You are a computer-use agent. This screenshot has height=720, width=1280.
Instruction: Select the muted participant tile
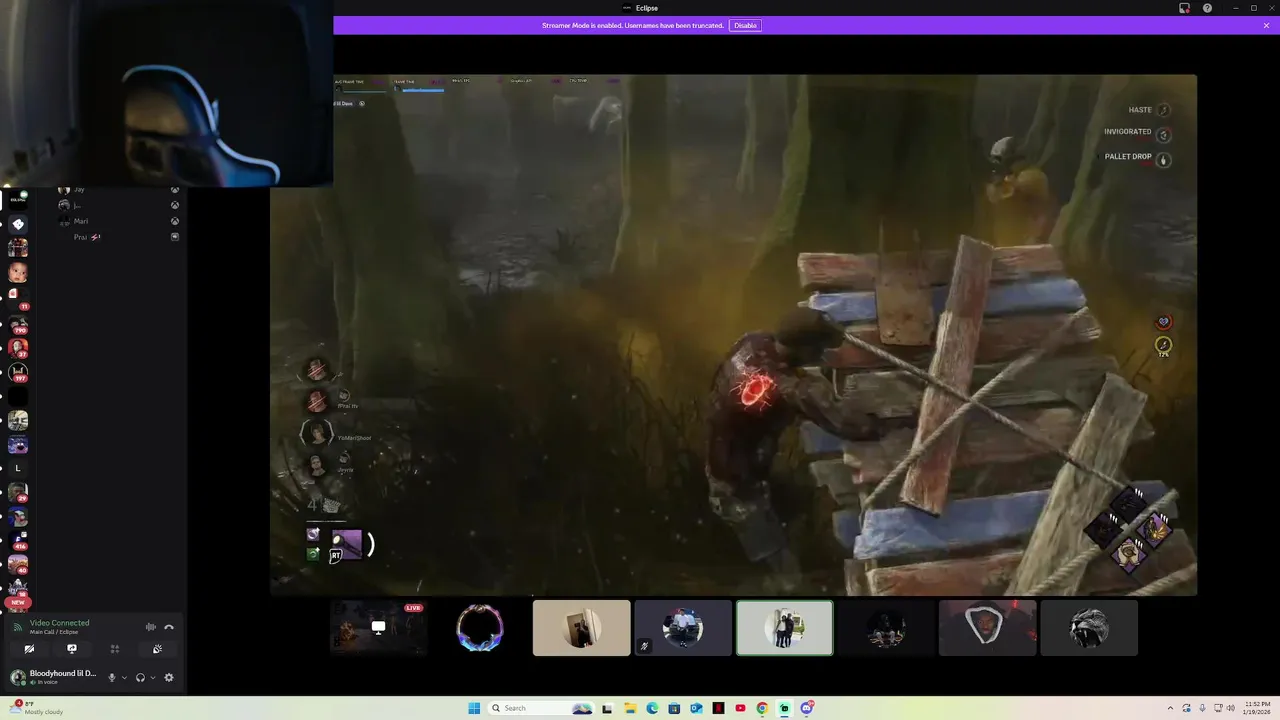(683, 628)
